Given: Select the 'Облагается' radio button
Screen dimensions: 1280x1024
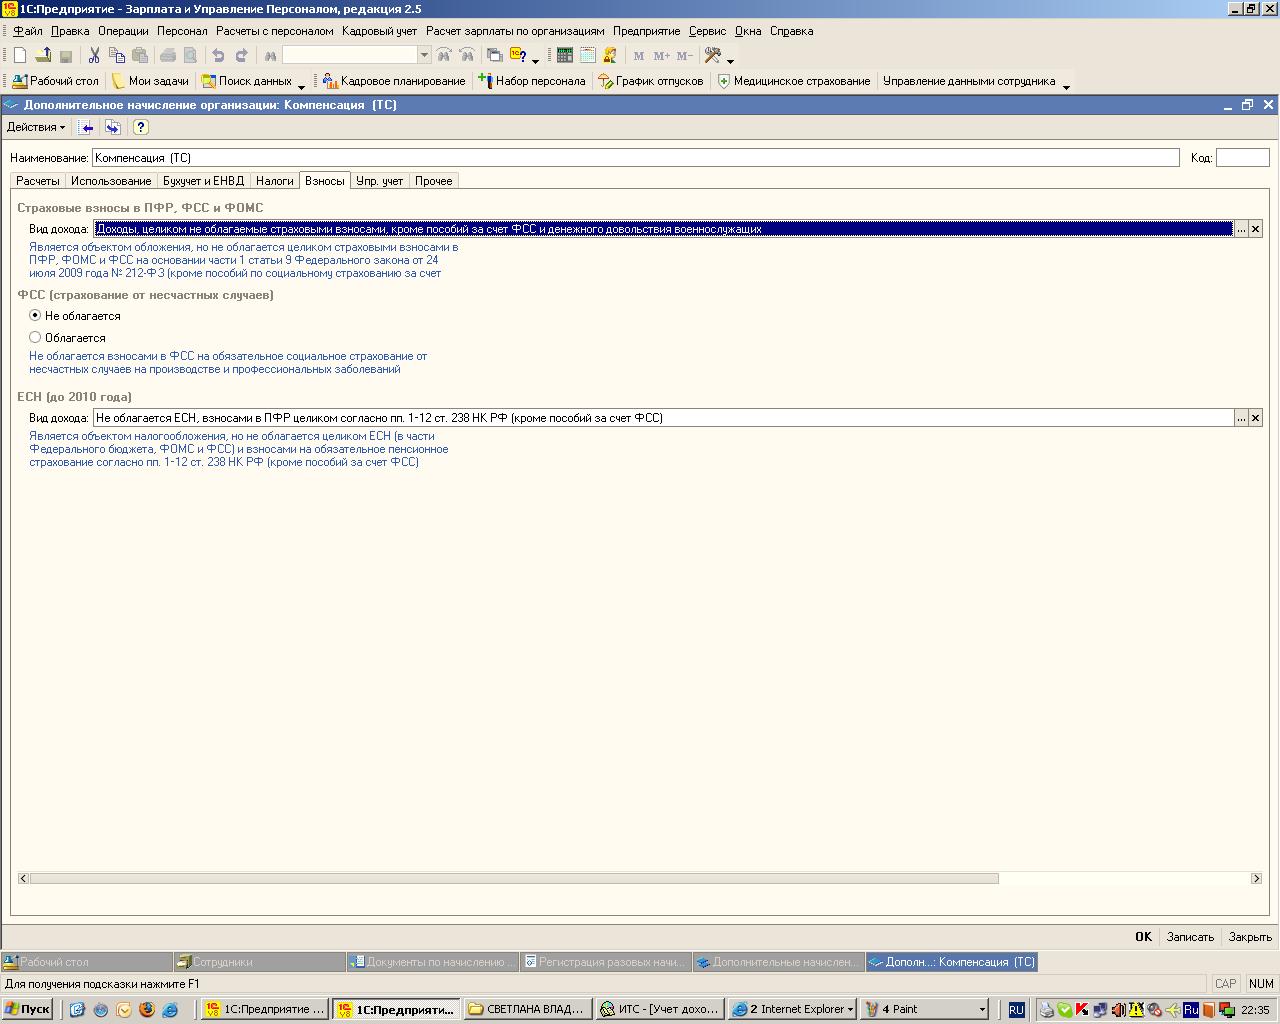Looking at the screenshot, I should (x=35, y=337).
